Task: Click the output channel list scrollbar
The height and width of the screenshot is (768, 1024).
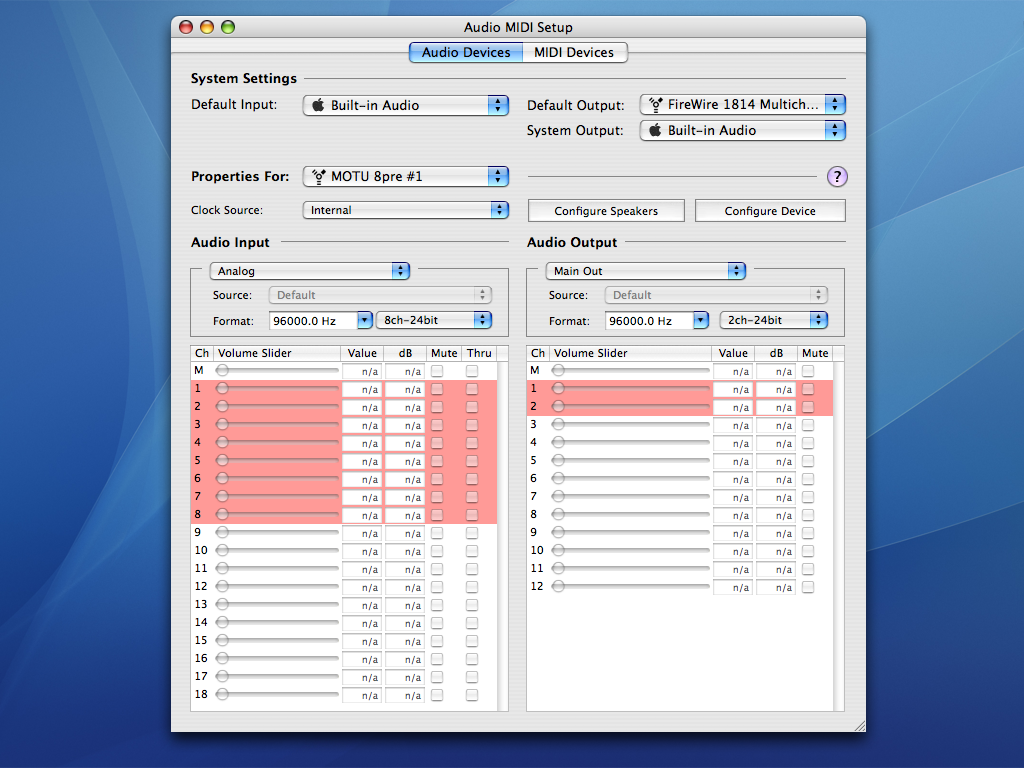Action: point(839,536)
